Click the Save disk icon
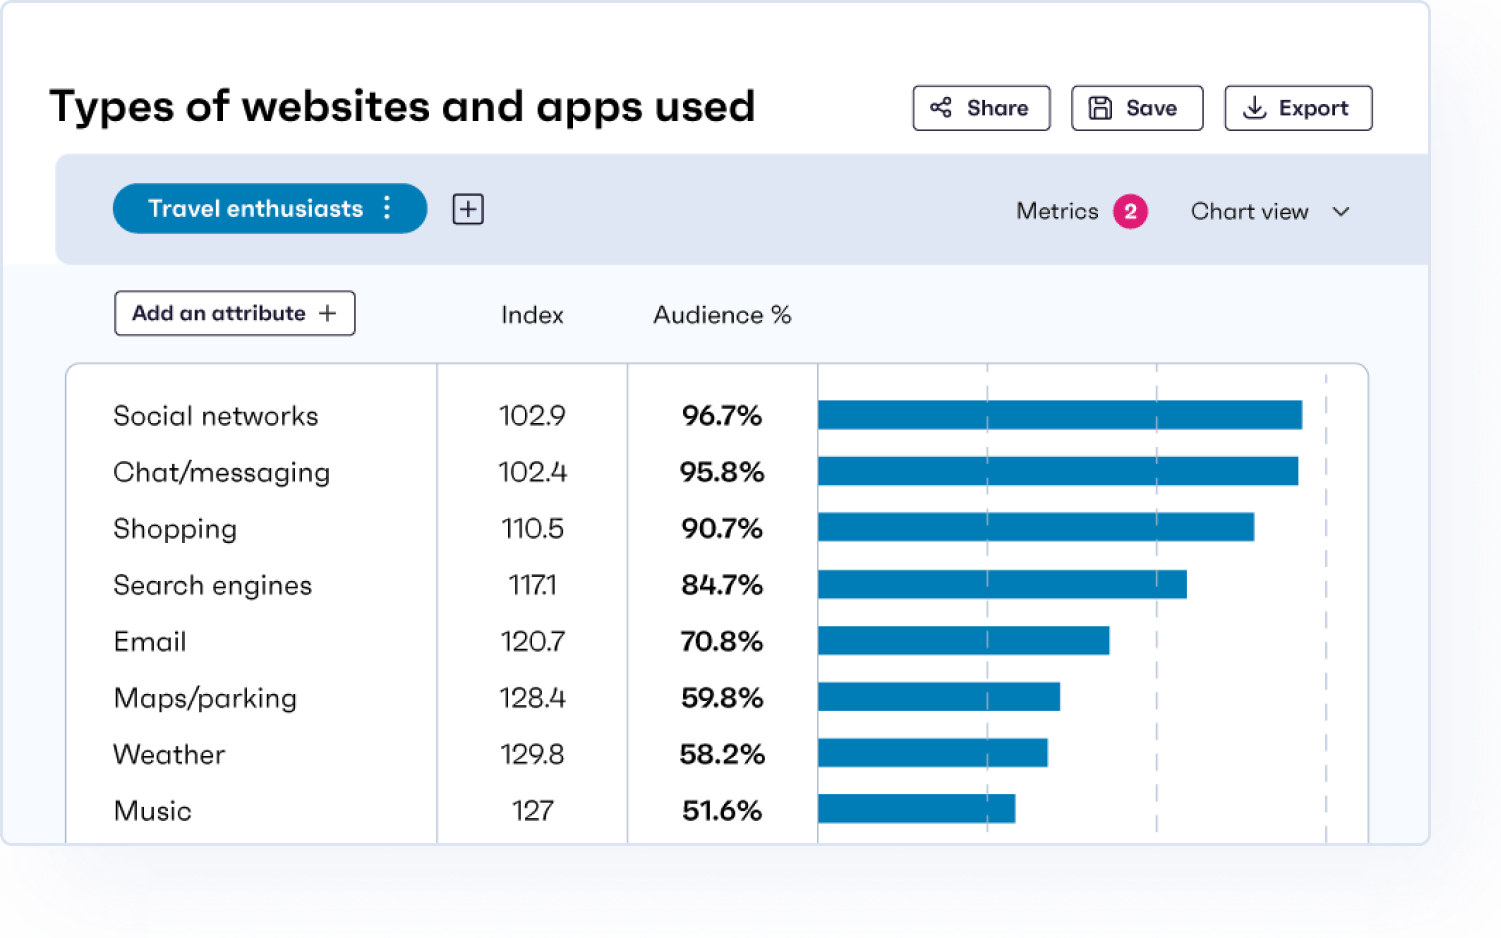 [x=1103, y=108]
